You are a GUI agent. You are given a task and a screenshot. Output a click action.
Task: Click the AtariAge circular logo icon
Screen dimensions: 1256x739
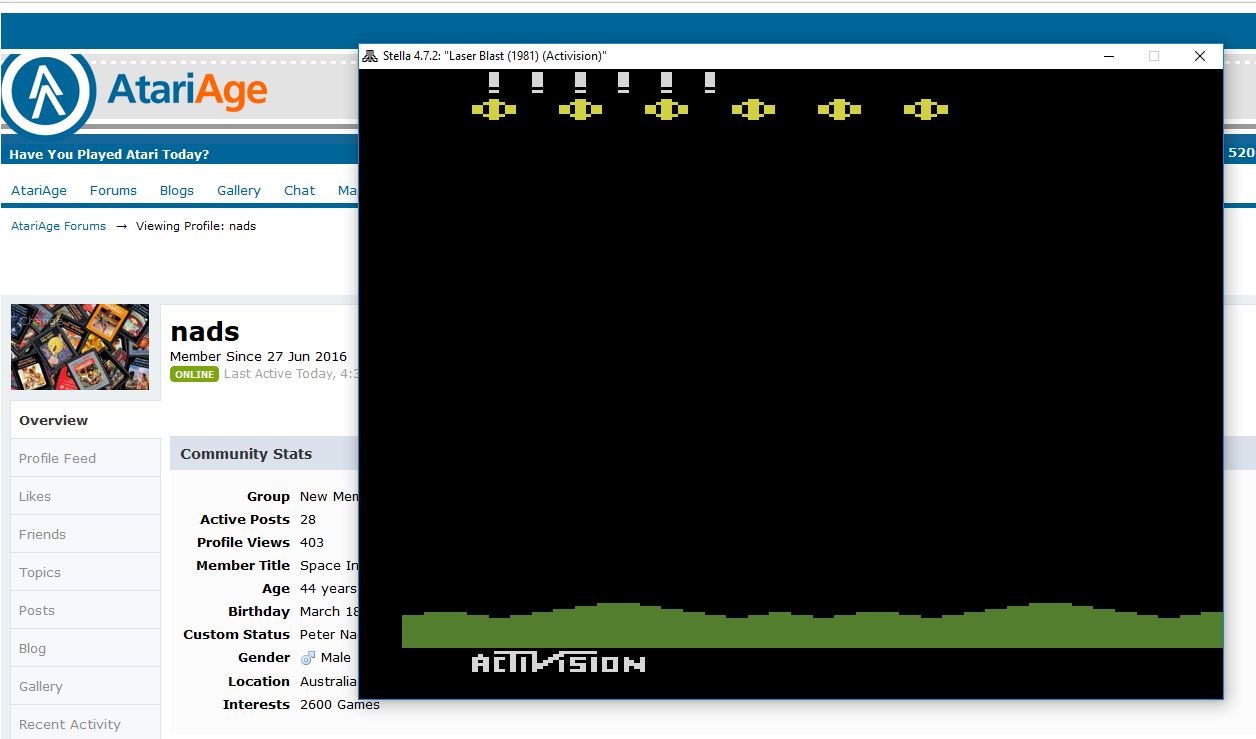click(x=48, y=92)
